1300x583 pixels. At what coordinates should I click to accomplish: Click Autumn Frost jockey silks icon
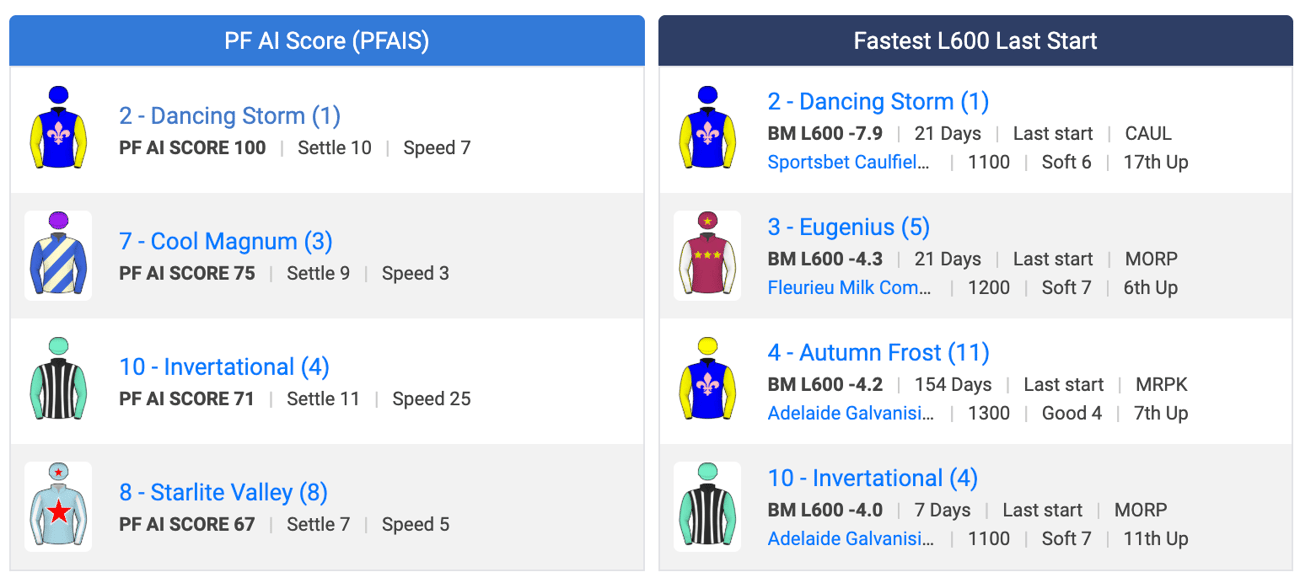click(707, 381)
